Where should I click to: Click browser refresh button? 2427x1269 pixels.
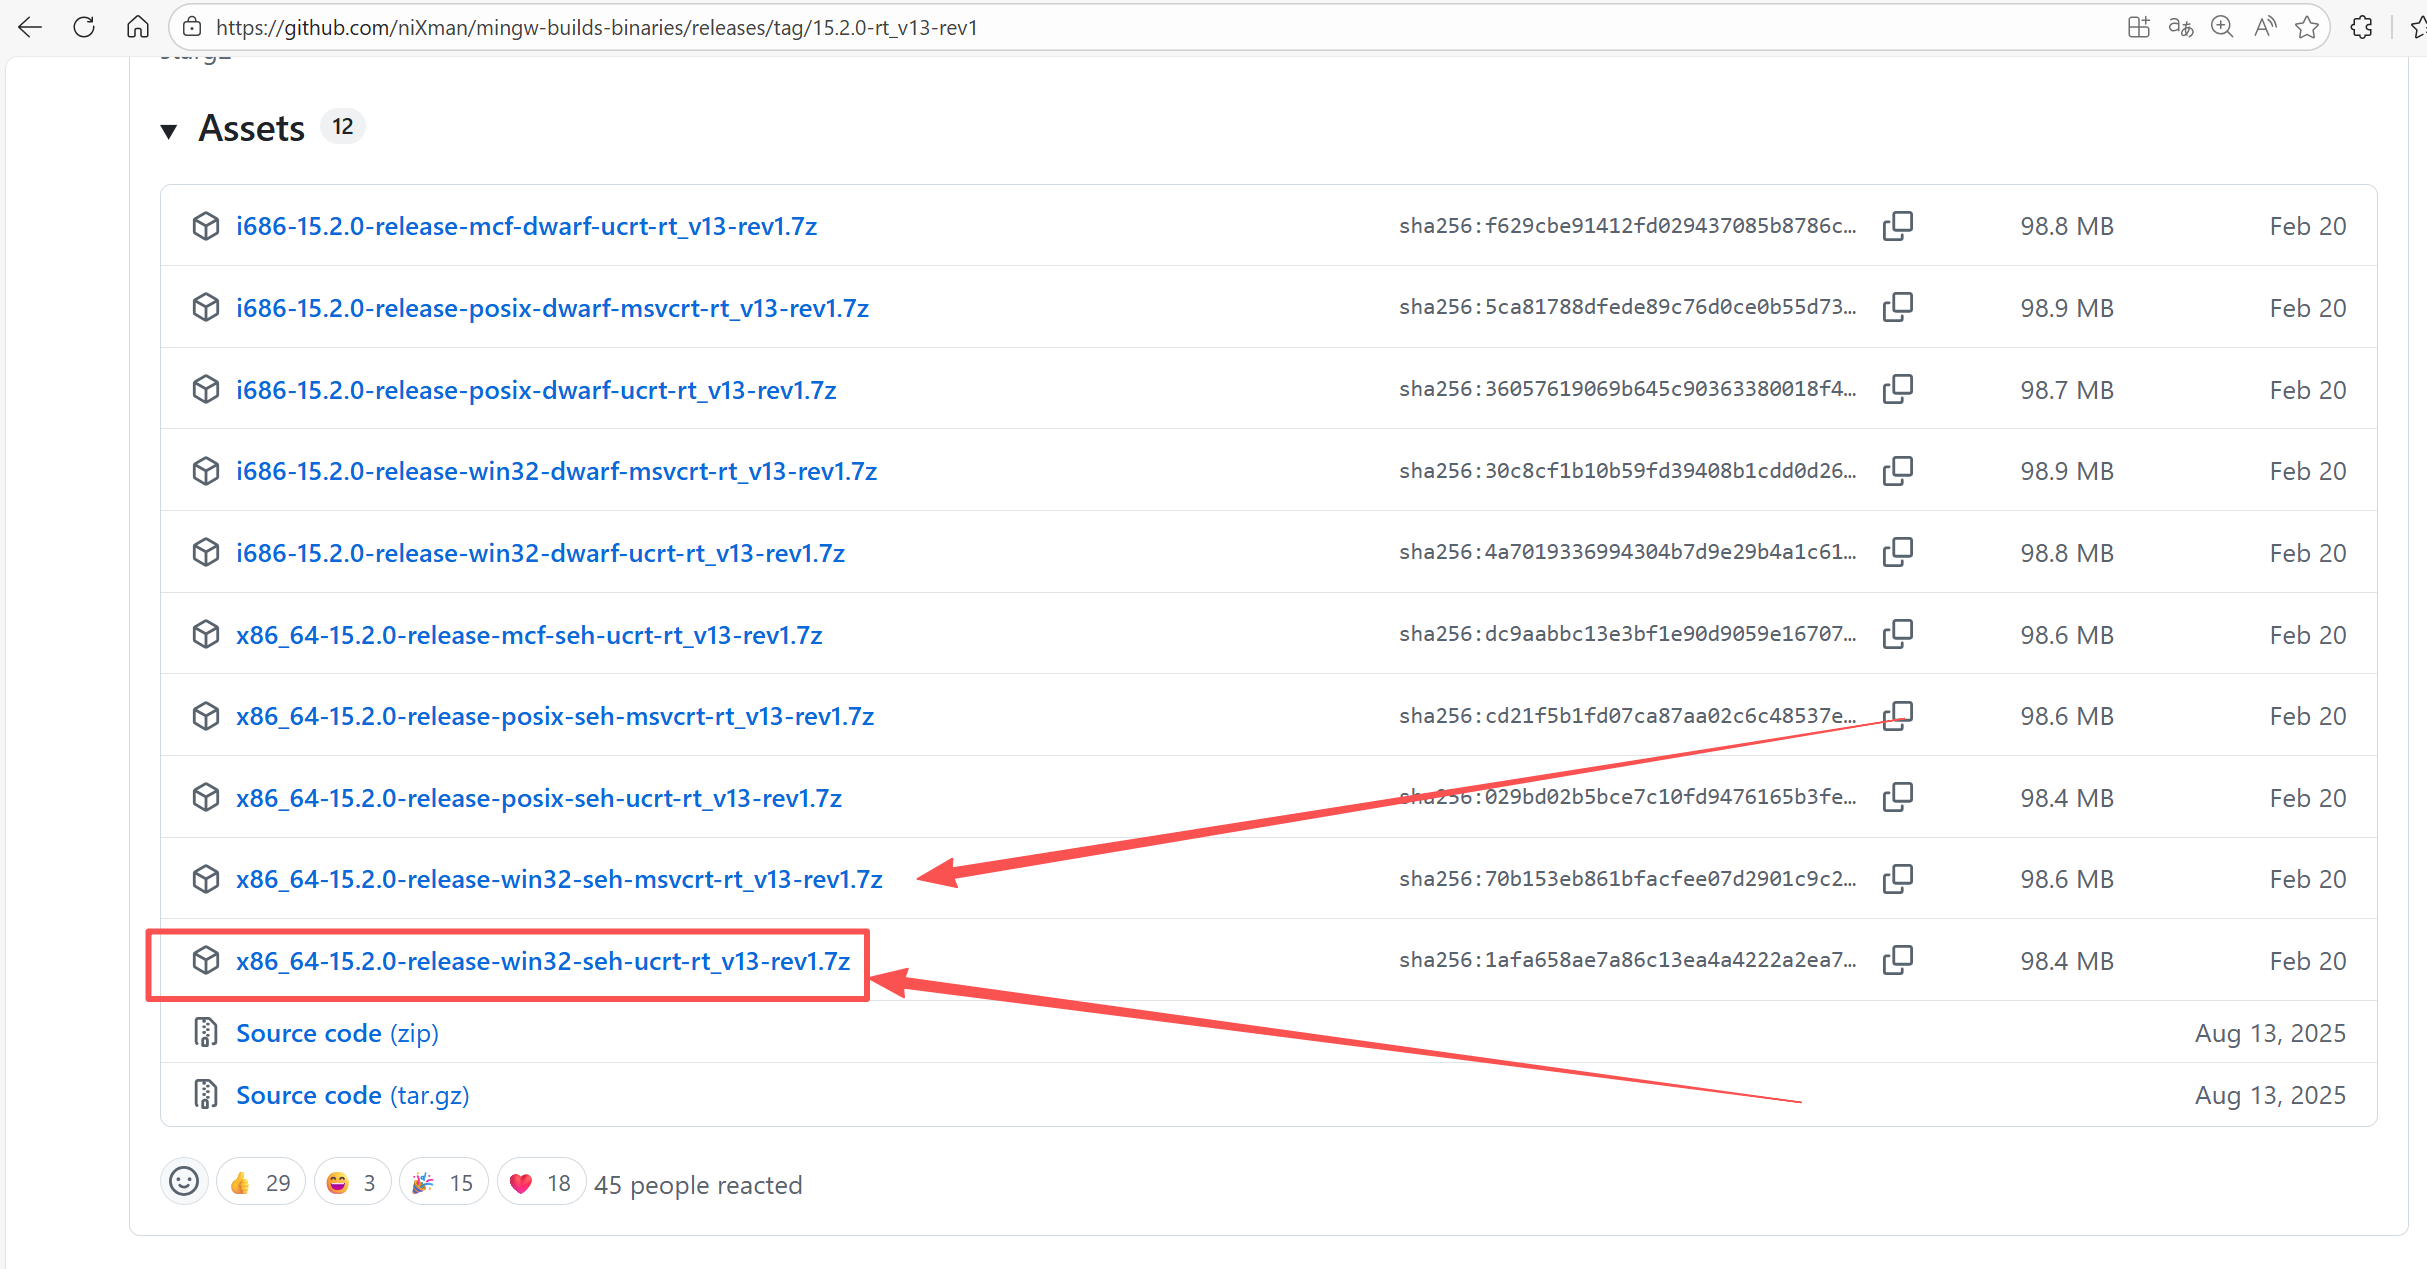point(84,27)
